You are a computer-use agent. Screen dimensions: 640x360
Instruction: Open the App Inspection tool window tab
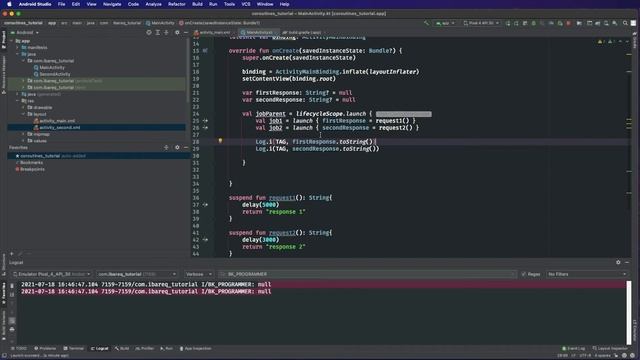[196, 349]
